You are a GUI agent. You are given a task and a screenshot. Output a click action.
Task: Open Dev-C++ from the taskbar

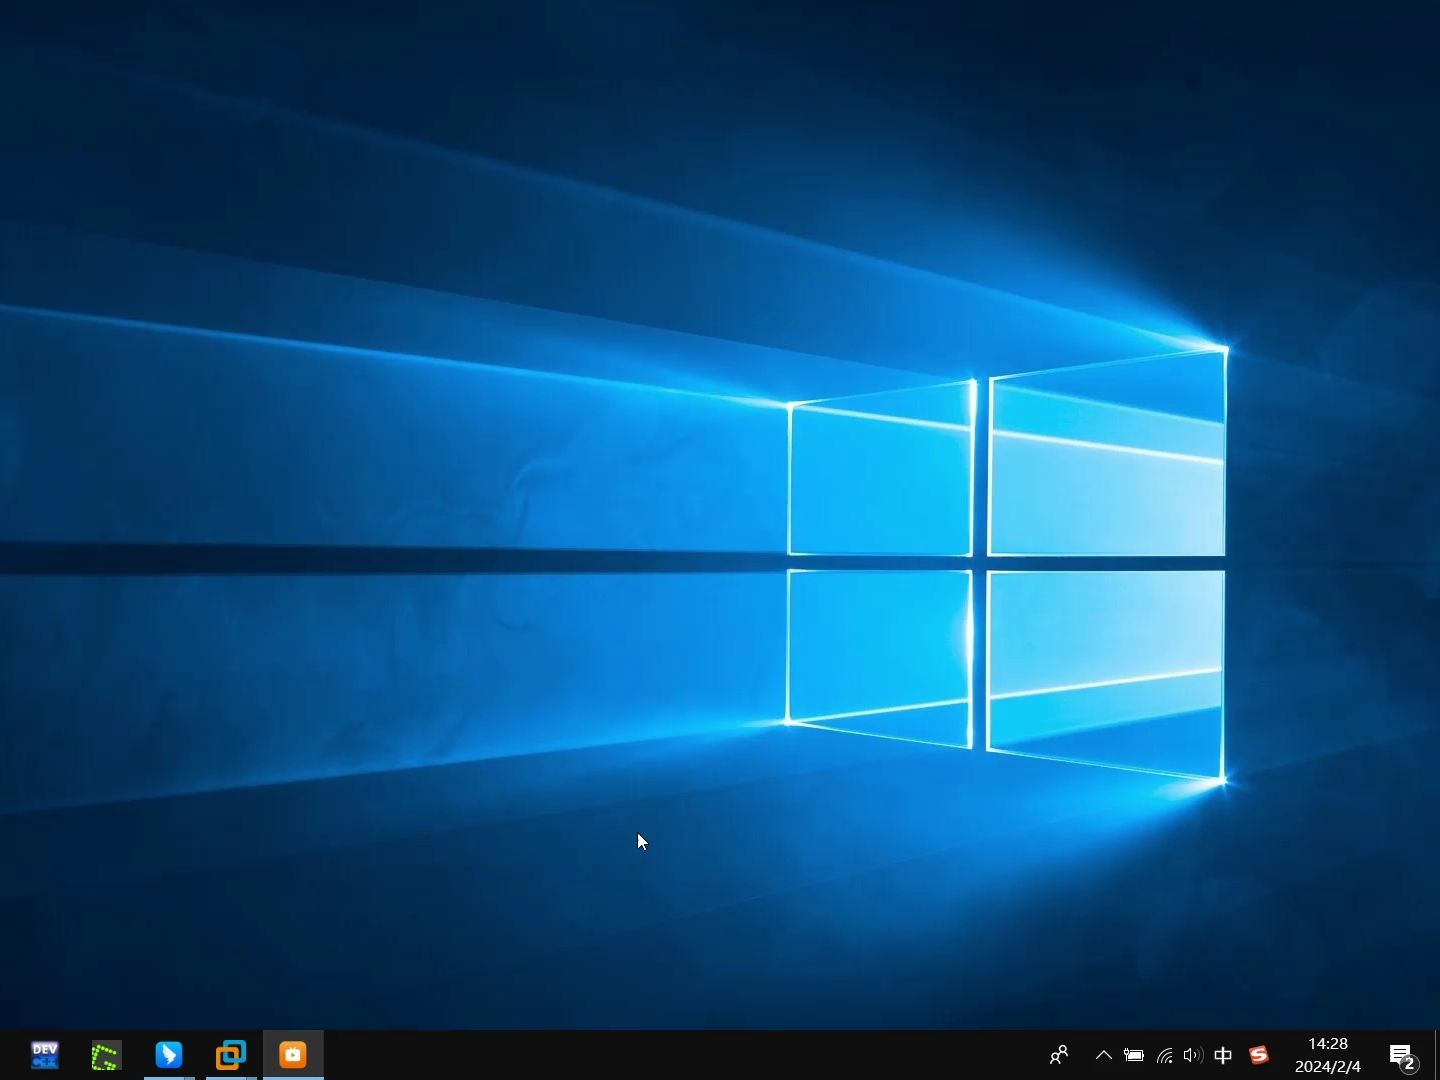tap(45, 1055)
